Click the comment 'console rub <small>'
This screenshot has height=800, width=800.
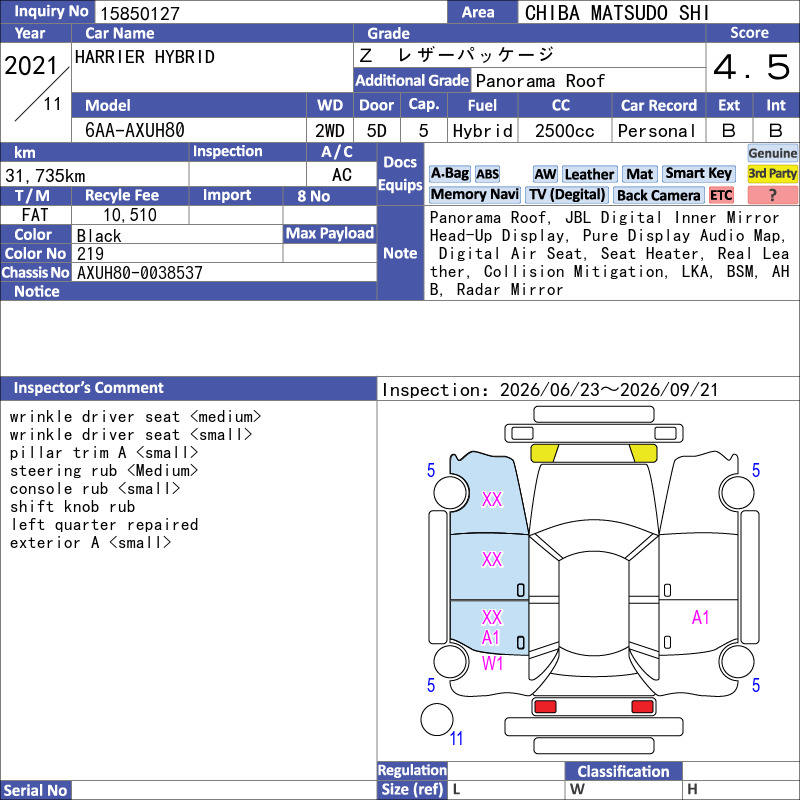click(x=95, y=489)
